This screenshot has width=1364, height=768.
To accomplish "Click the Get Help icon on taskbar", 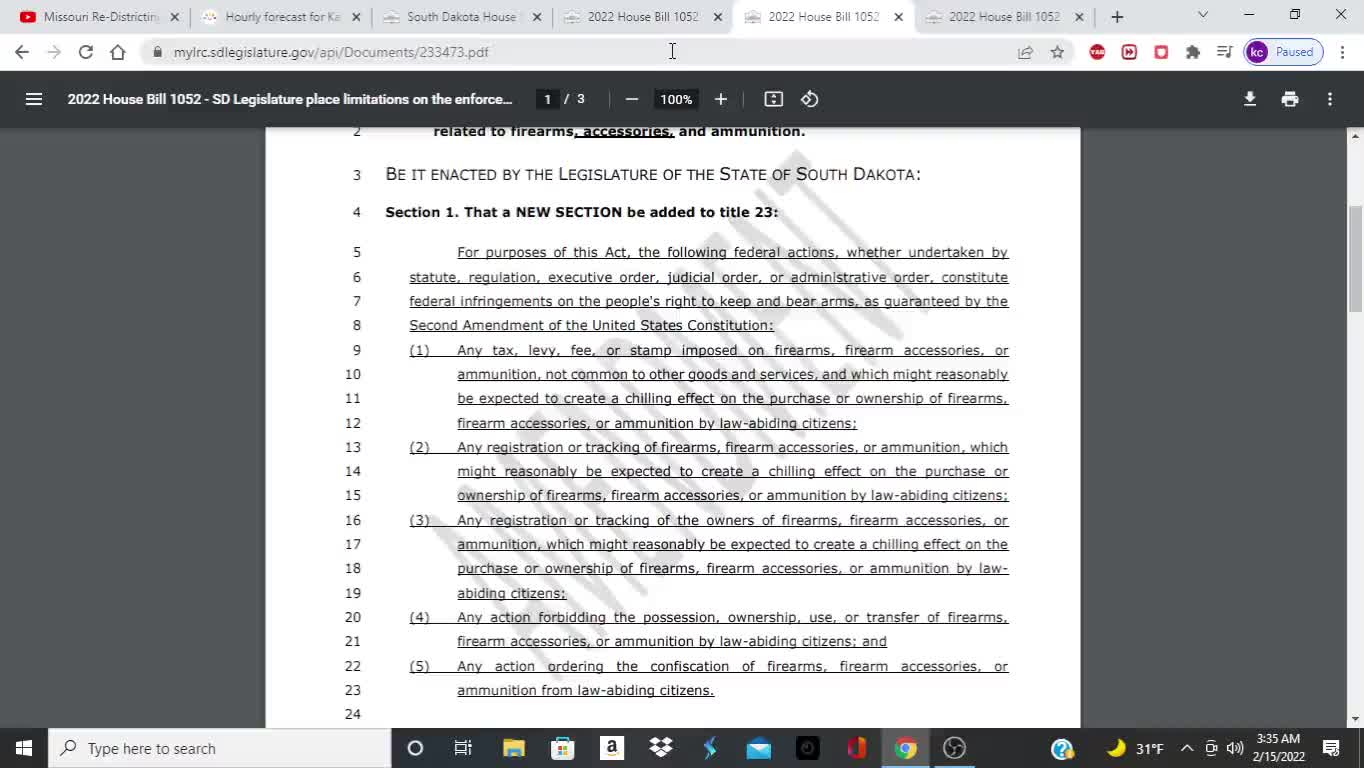I will tap(1062, 748).
